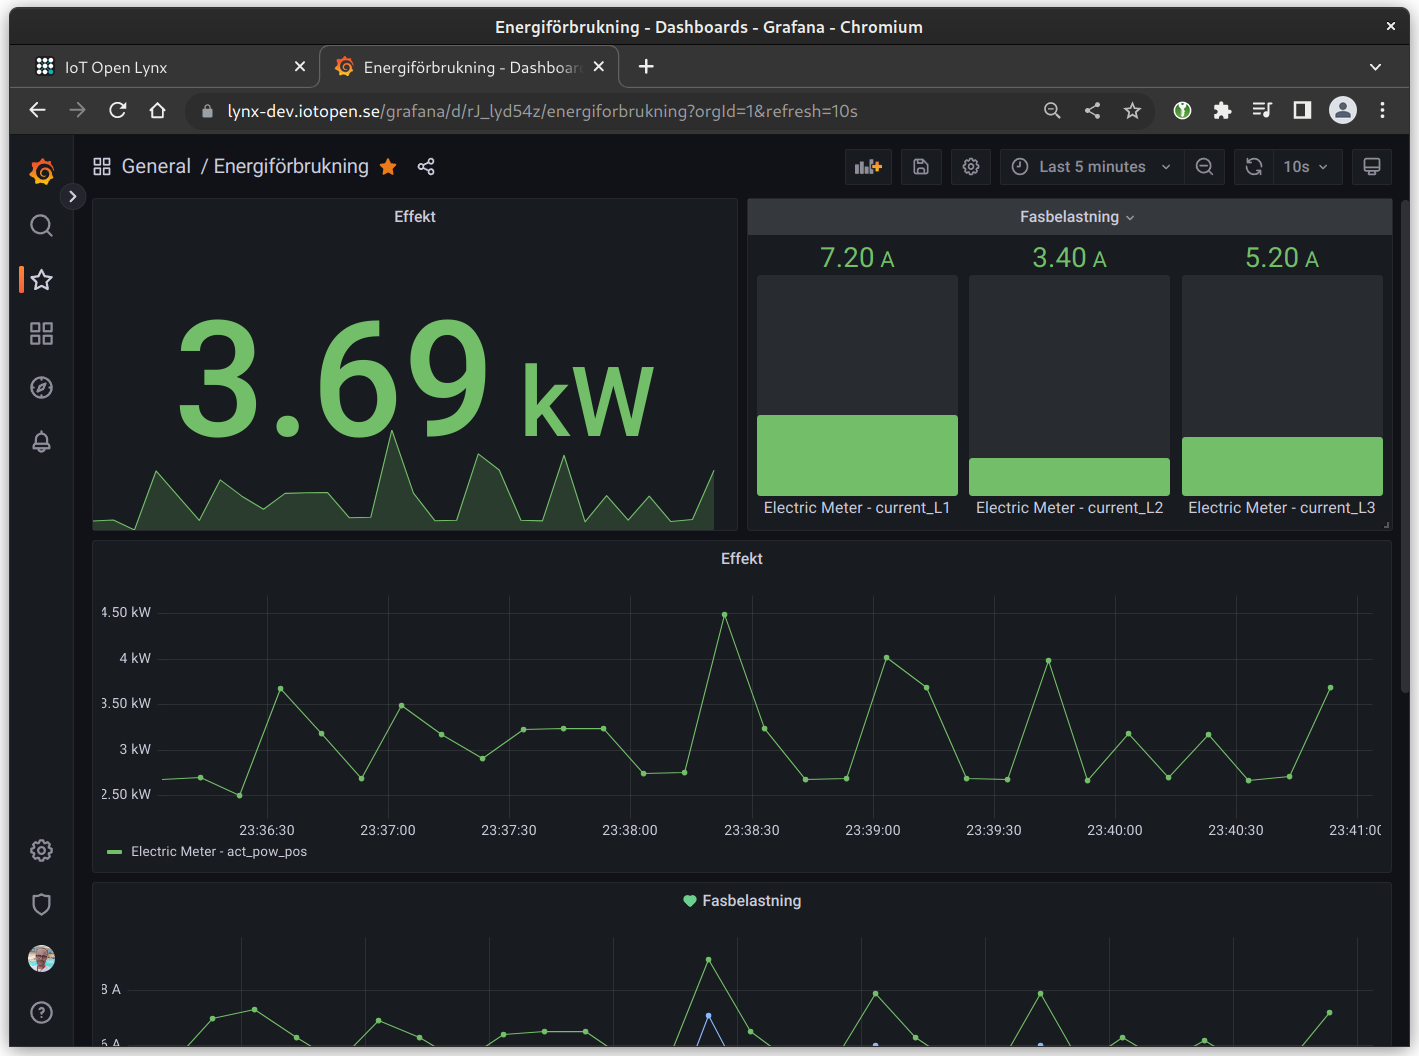1419x1056 pixels.
Task: Click the Search magnifier icon in sidebar
Action: [x=41, y=225]
